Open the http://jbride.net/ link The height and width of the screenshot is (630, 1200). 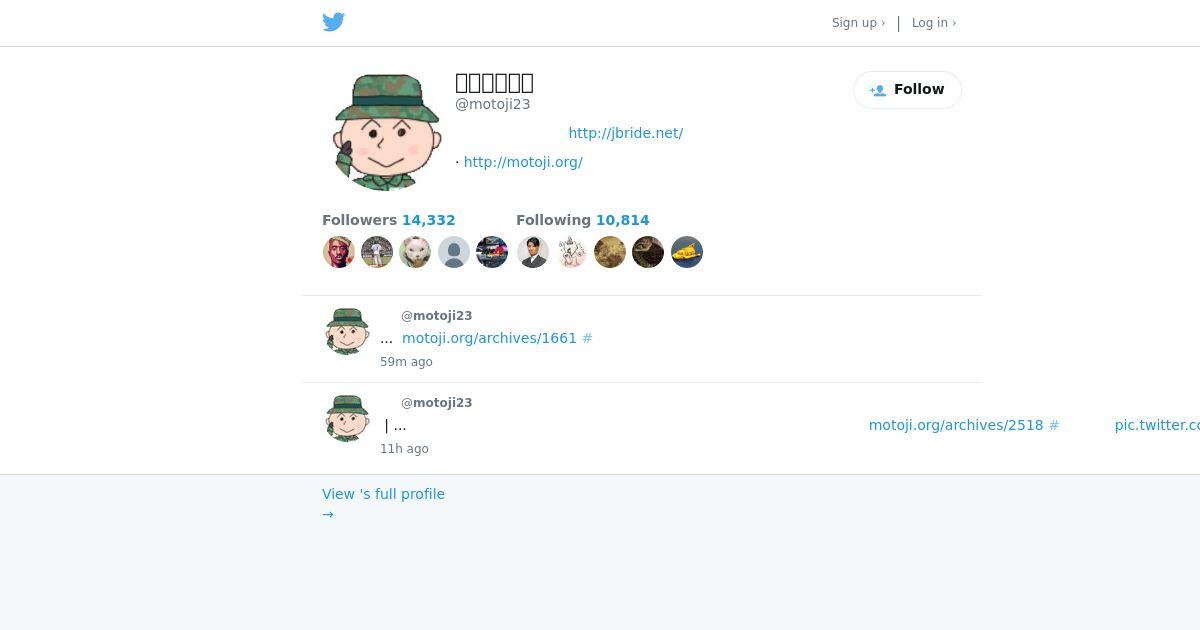point(626,133)
